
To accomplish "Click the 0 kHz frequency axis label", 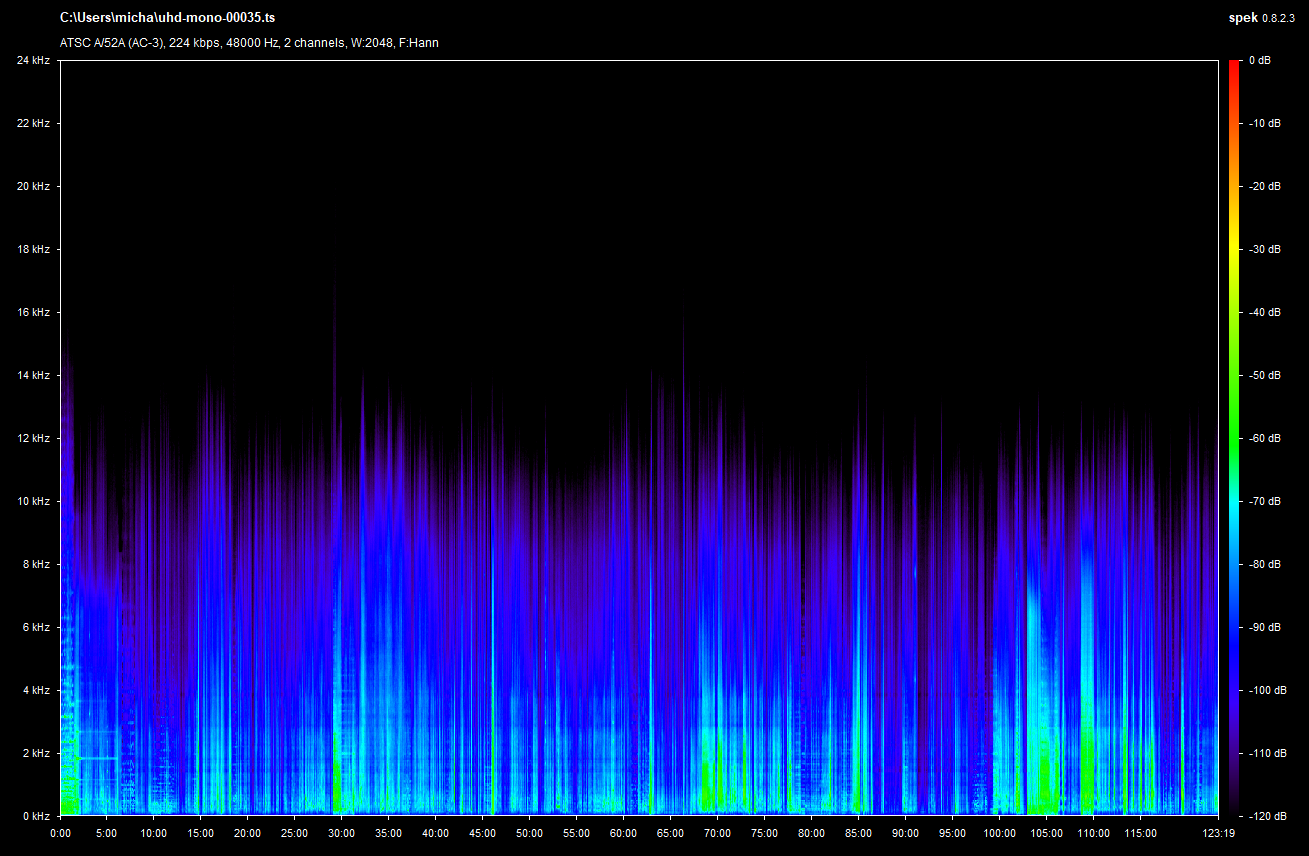I will pyautogui.click(x=36, y=816).
